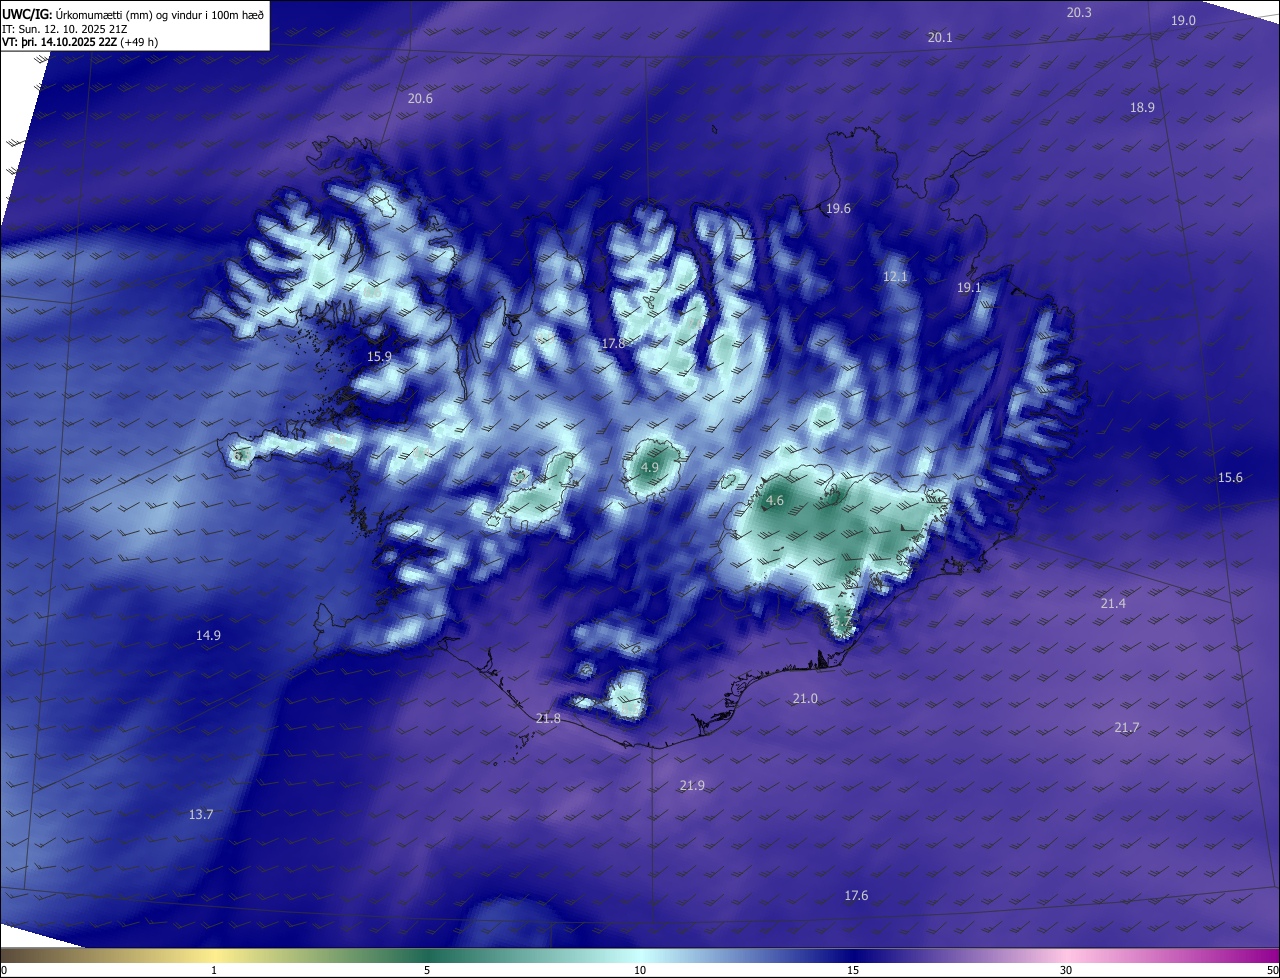Click the 21.0 value label on the map
The width and height of the screenshot is (1280, 978).
(x=805, y=698)
